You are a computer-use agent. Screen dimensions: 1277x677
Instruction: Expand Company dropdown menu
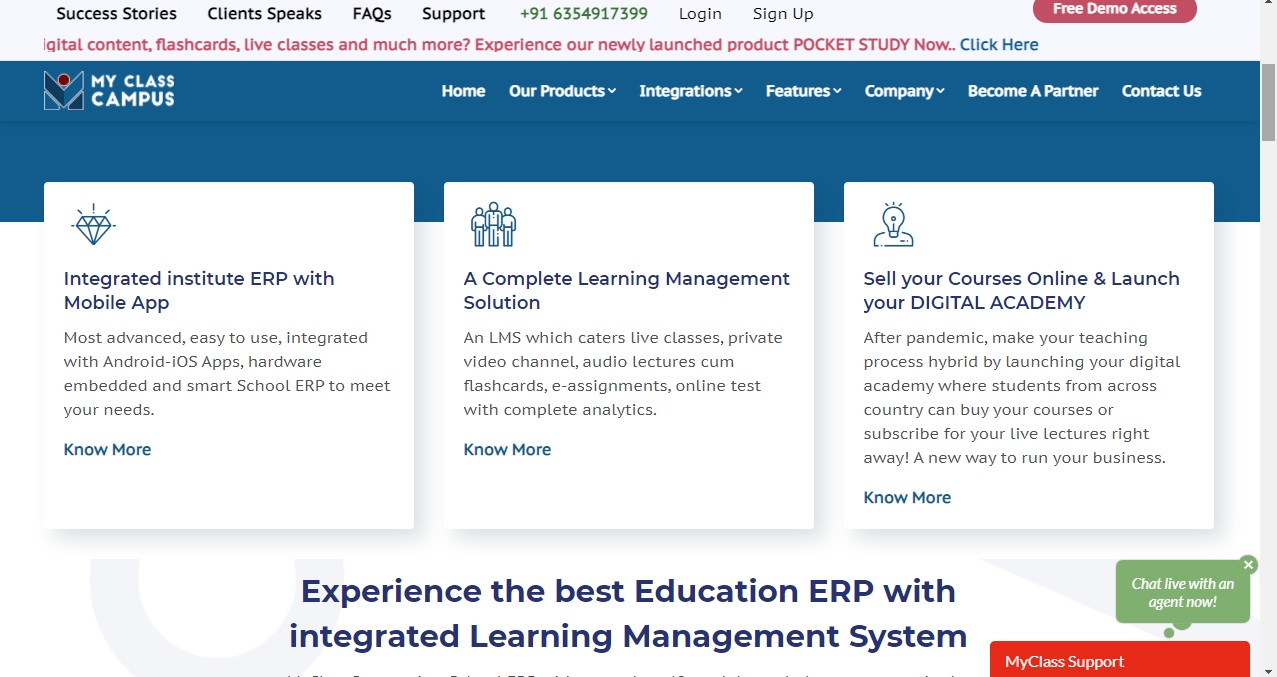[x=905, y=91]
